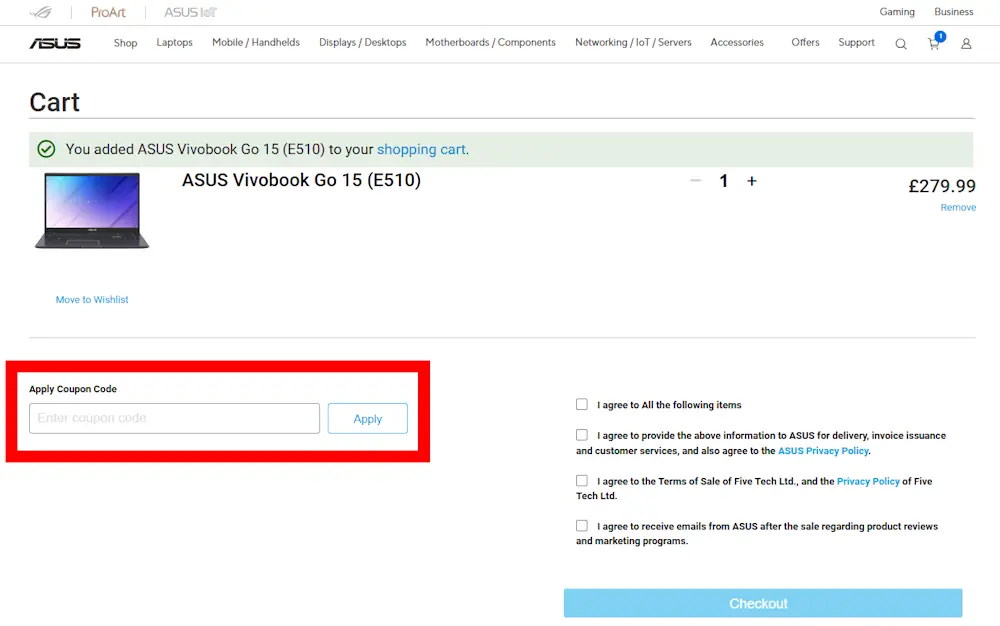Viewport: 1000px width, 626px height.
Task: View cart via the shopping cart icon
Action: coord(933,44)
